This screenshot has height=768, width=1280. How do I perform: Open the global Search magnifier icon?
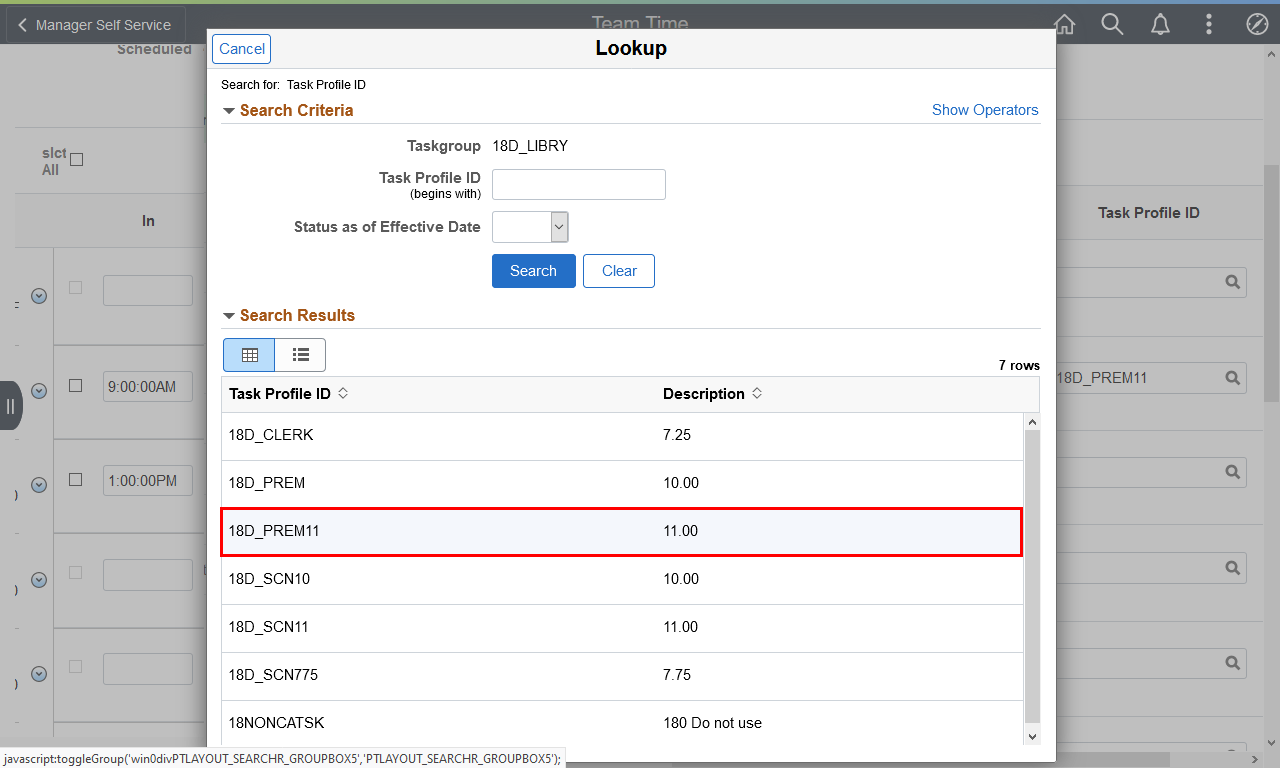[1113, 25]
